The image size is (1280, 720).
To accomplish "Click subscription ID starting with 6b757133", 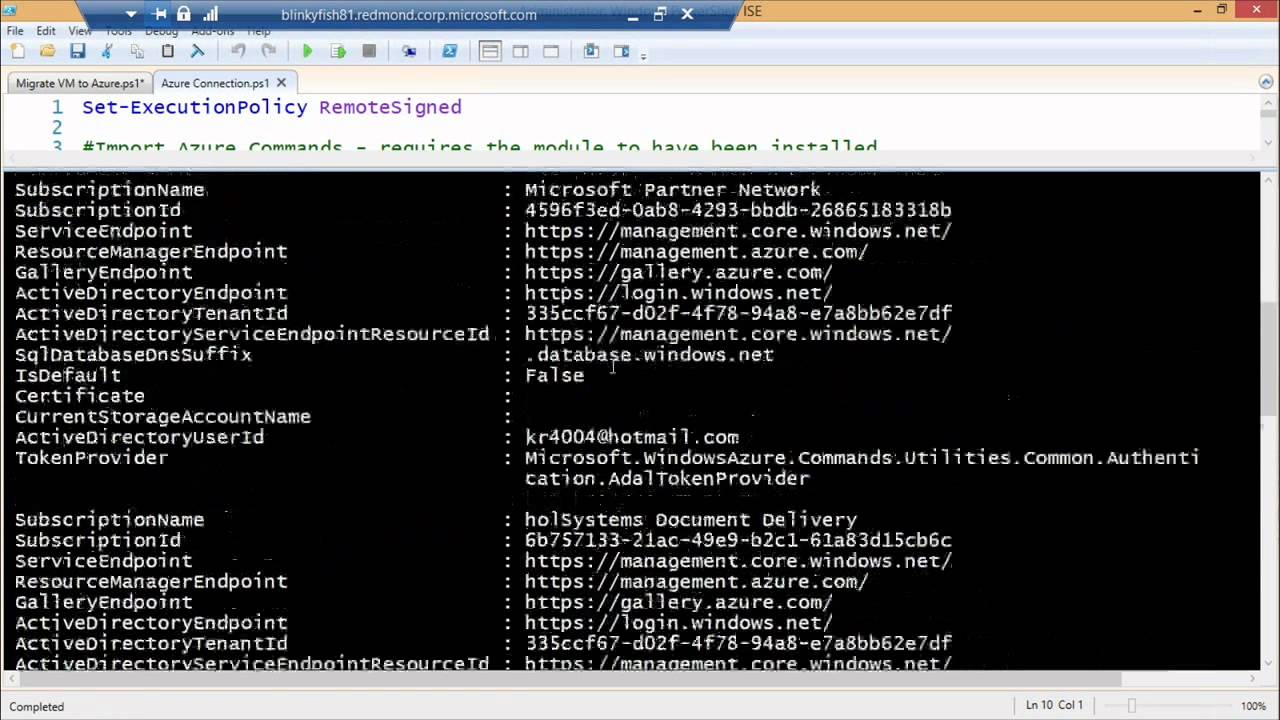I will 738,540.
